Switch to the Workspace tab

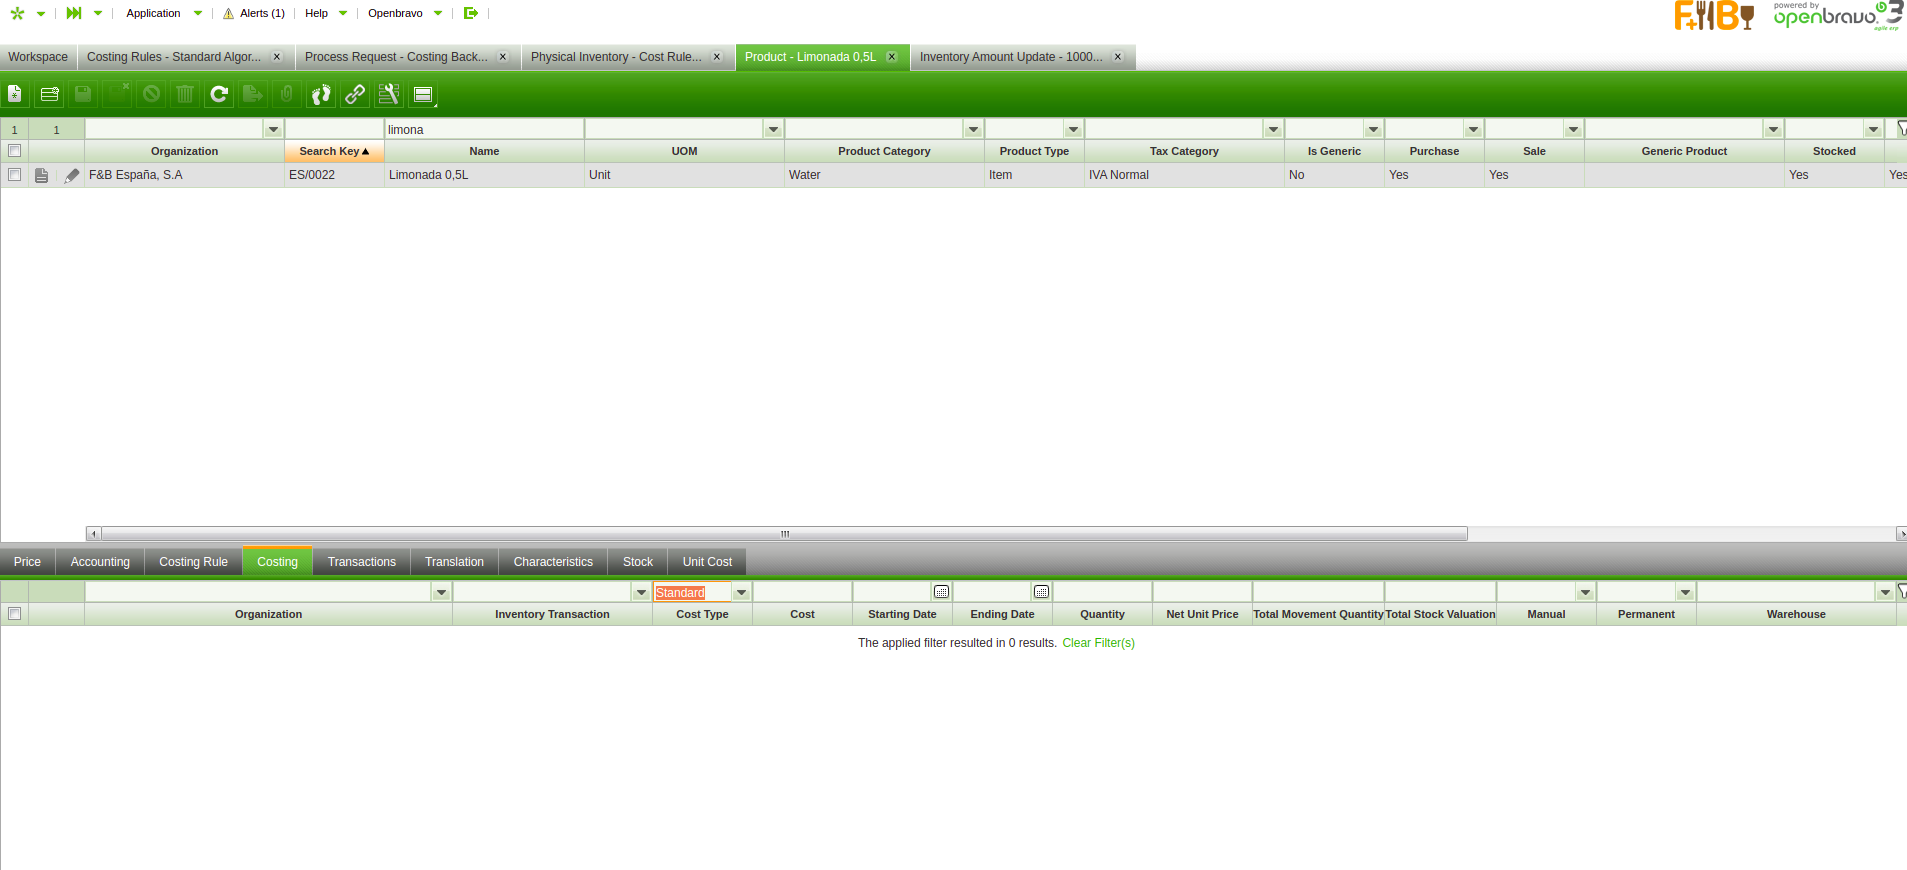(x=38, y=57)
